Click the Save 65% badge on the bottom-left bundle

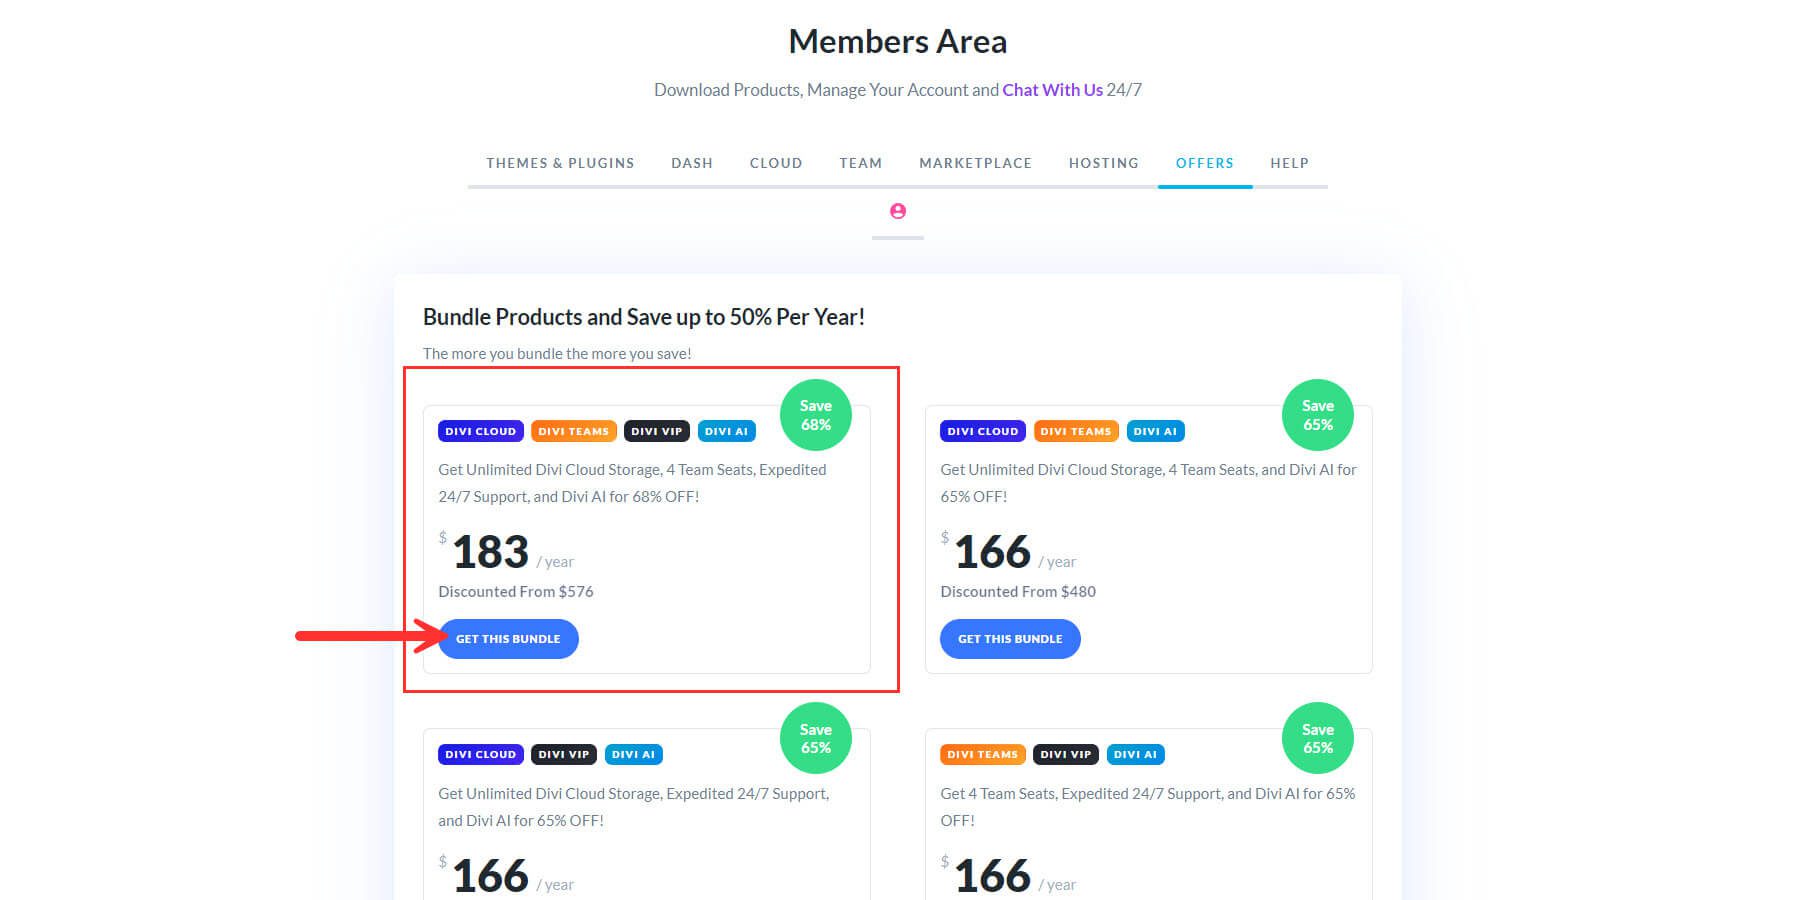(x=816, y=738)
